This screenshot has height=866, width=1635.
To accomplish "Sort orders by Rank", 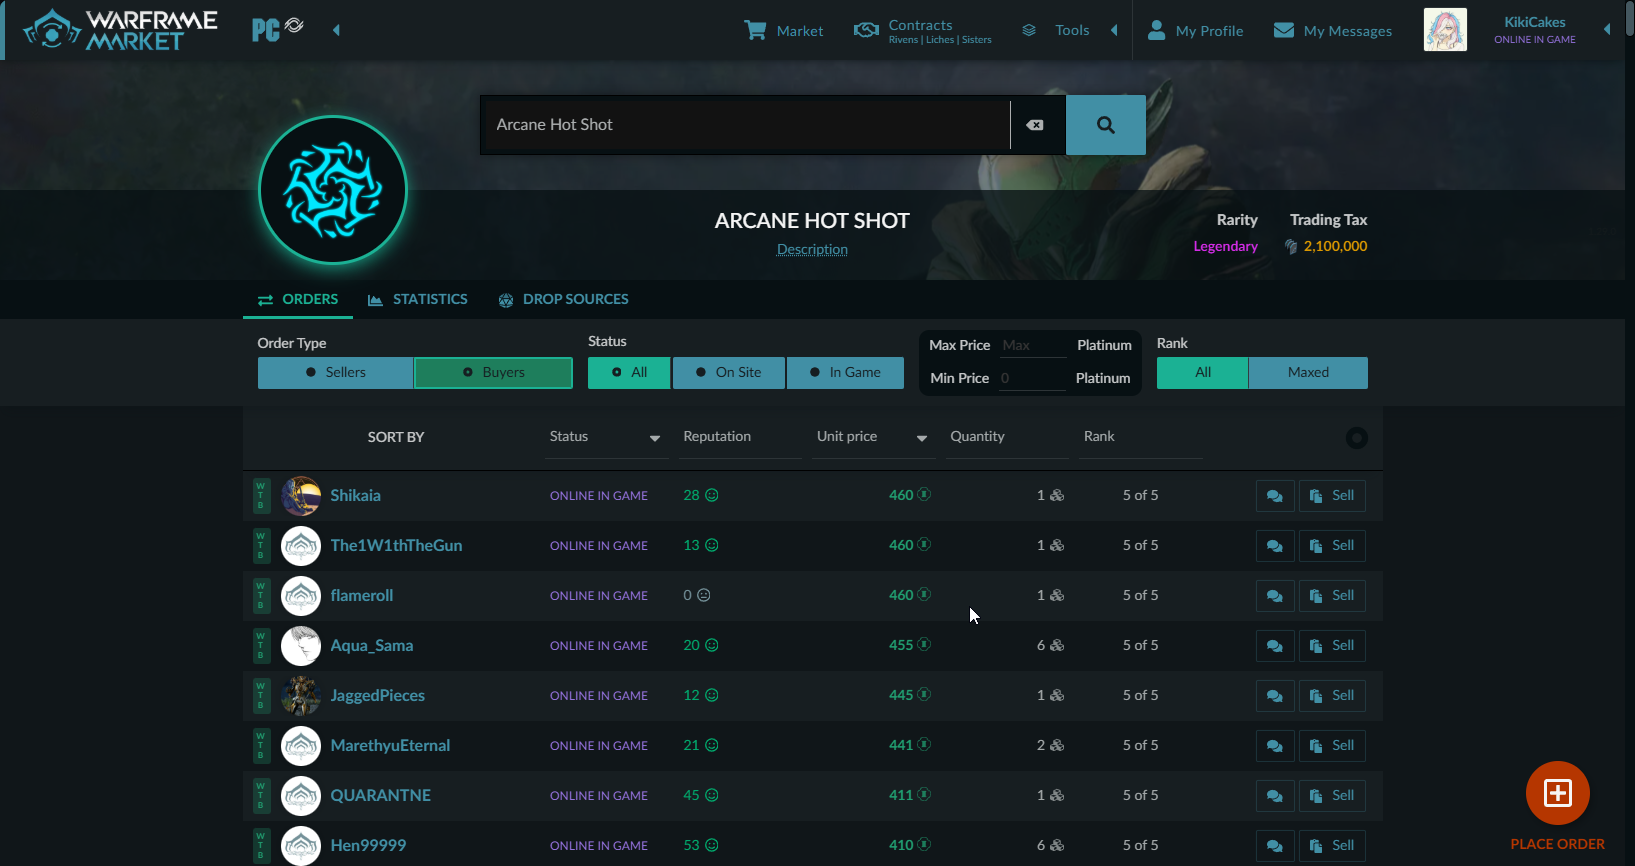I will 1141,437.
